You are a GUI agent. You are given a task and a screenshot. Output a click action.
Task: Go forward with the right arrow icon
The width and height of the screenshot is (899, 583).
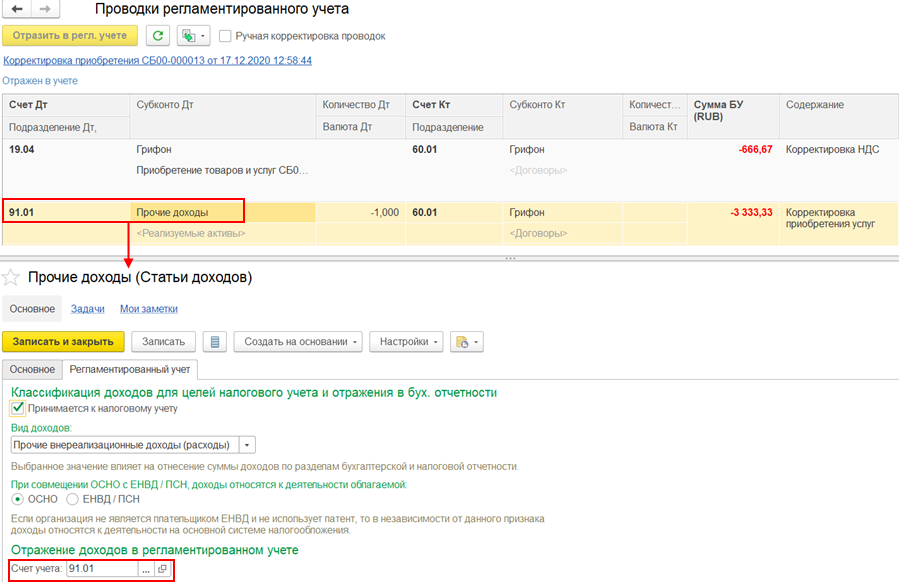45,9
